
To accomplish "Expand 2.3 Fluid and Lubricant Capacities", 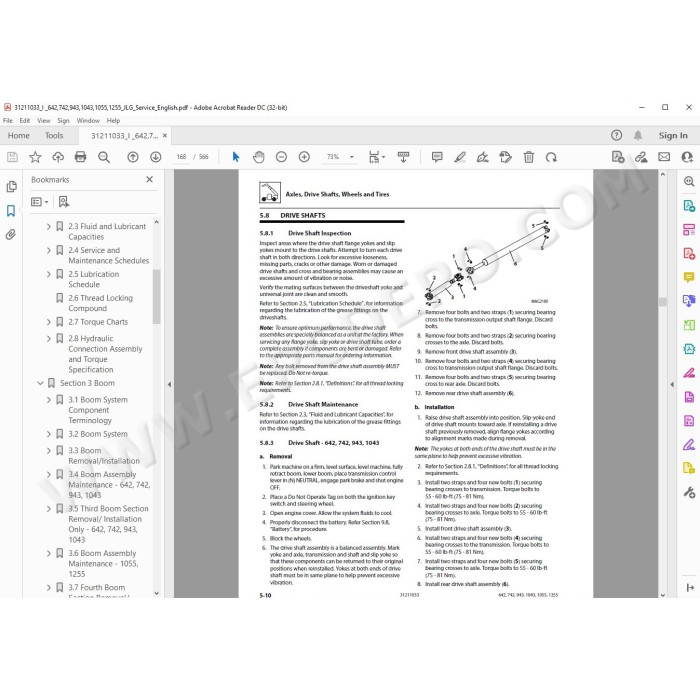I will point(48,227).
